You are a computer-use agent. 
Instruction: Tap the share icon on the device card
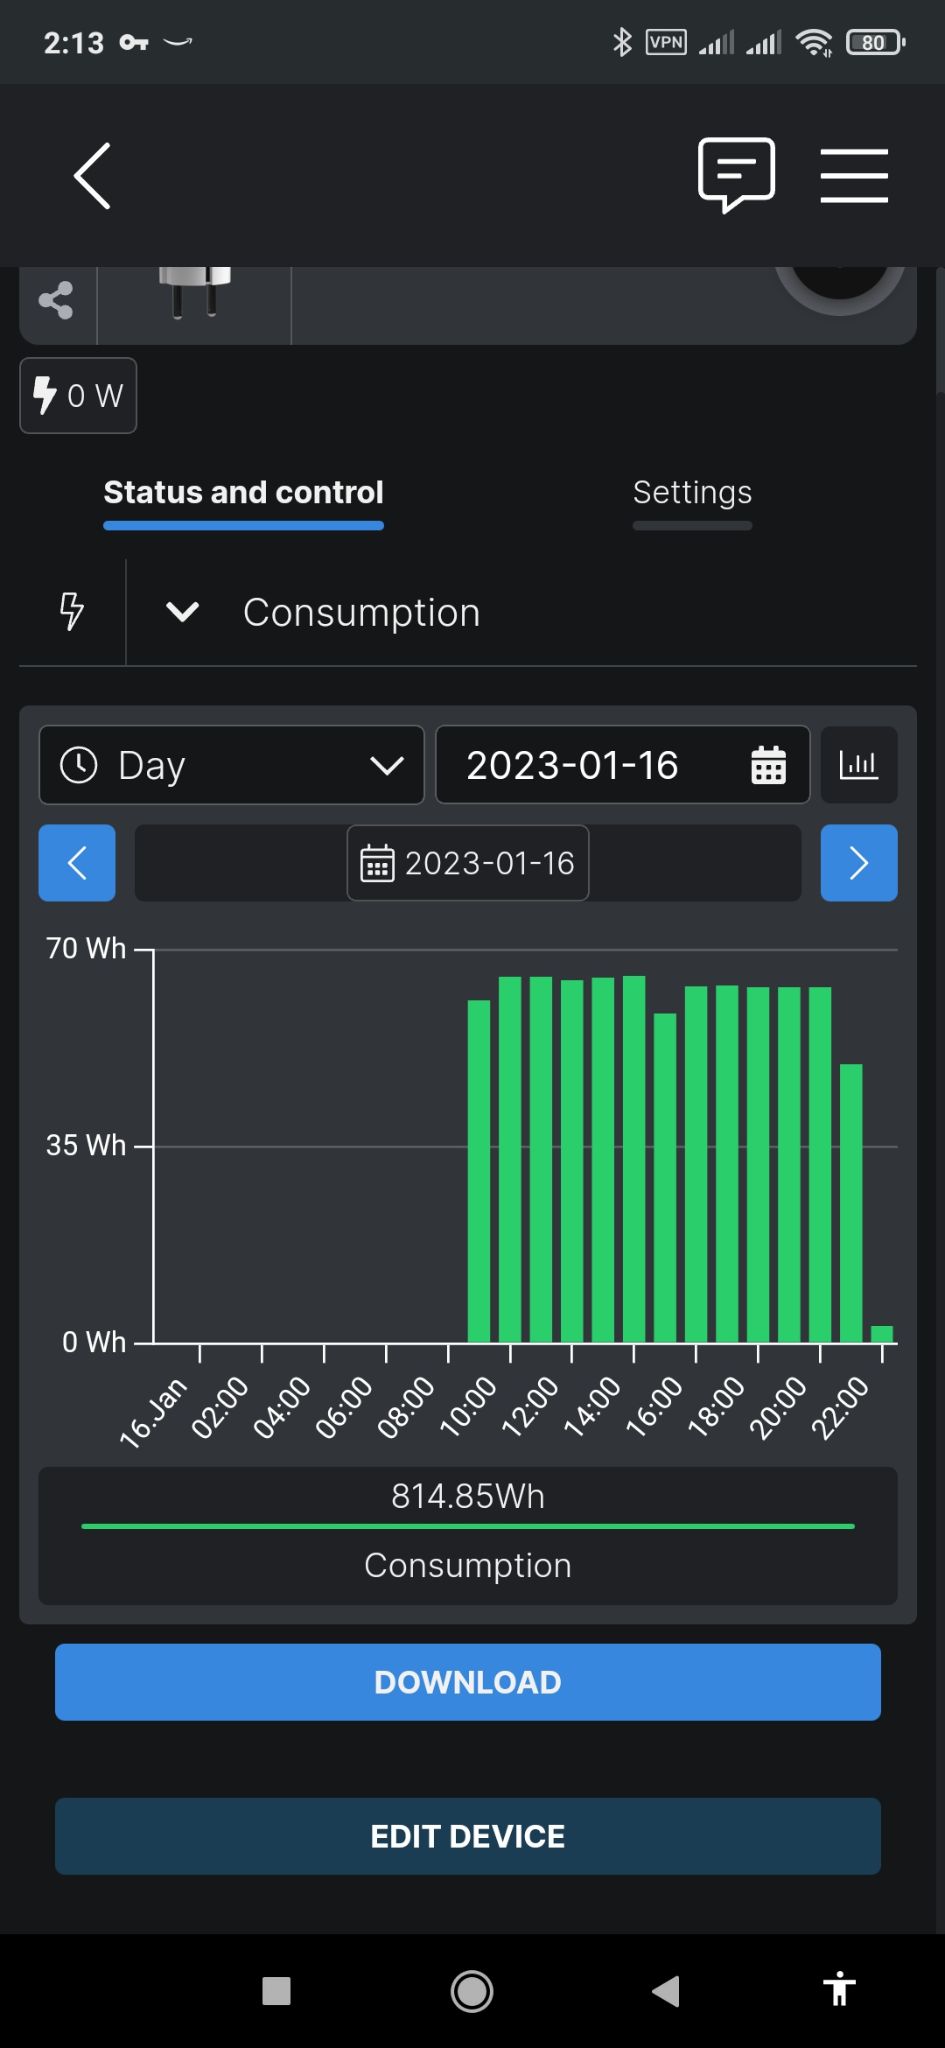pyautogui.click(x=57, y=300)
